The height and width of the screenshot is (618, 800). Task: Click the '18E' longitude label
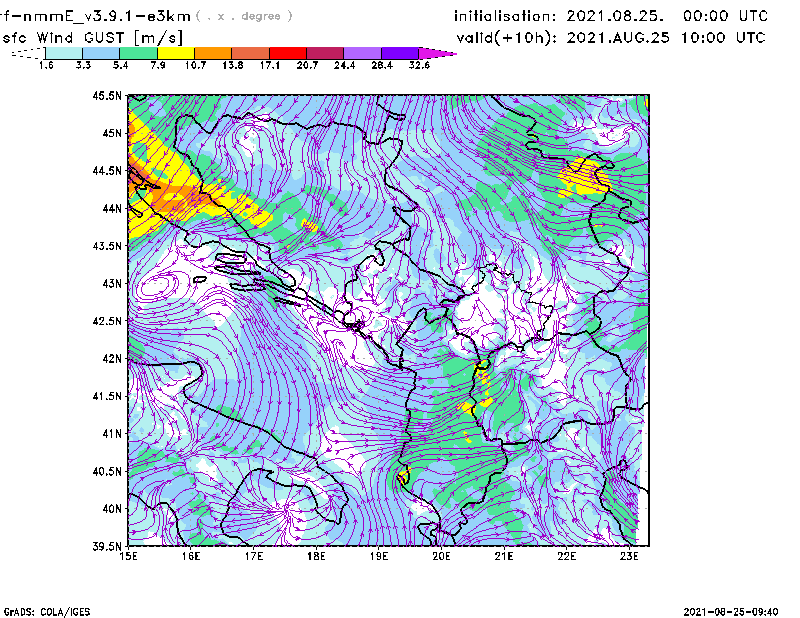(x=316, y=556)
